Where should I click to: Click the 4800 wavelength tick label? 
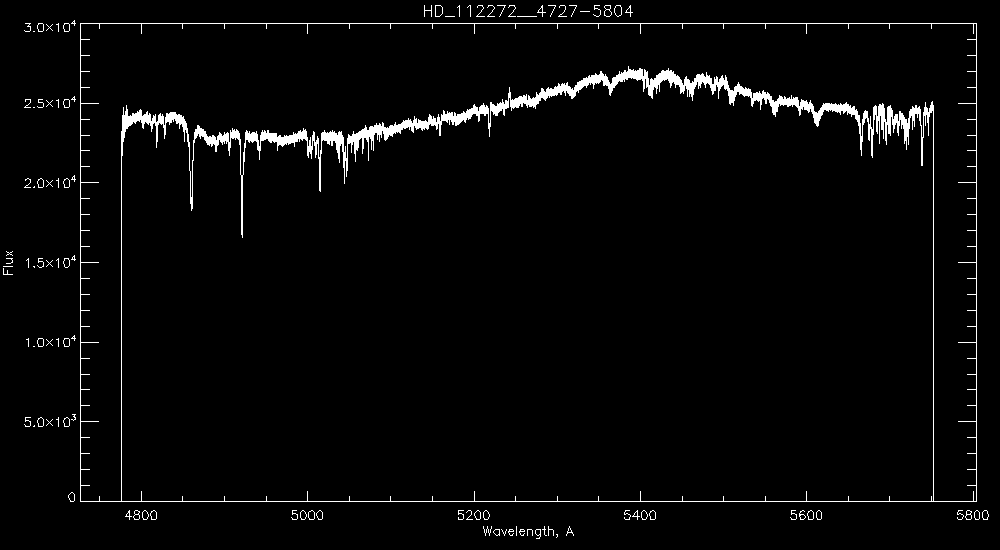coord(141,515)
